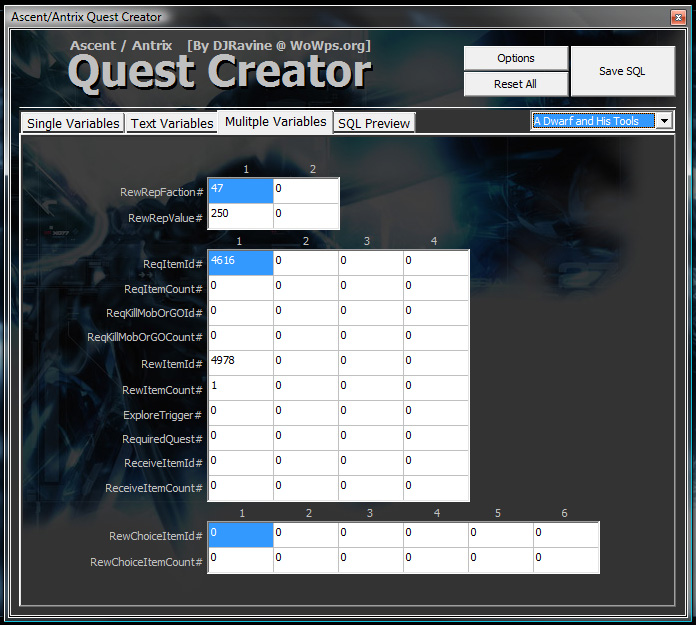
Task: Click RewRepValue column 2 cell
Action: click(306, 216)
